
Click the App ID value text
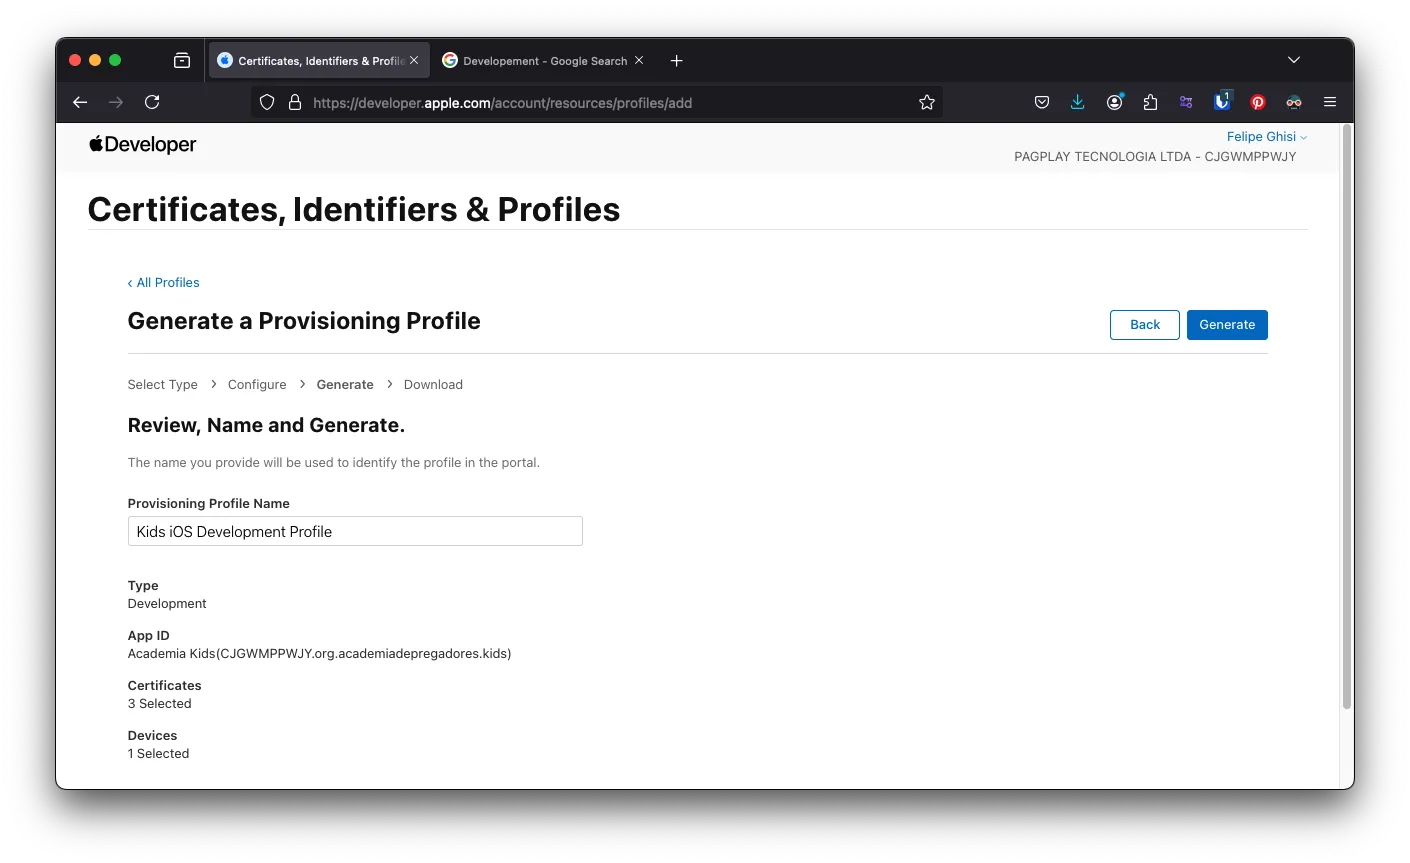click(319, 654)
